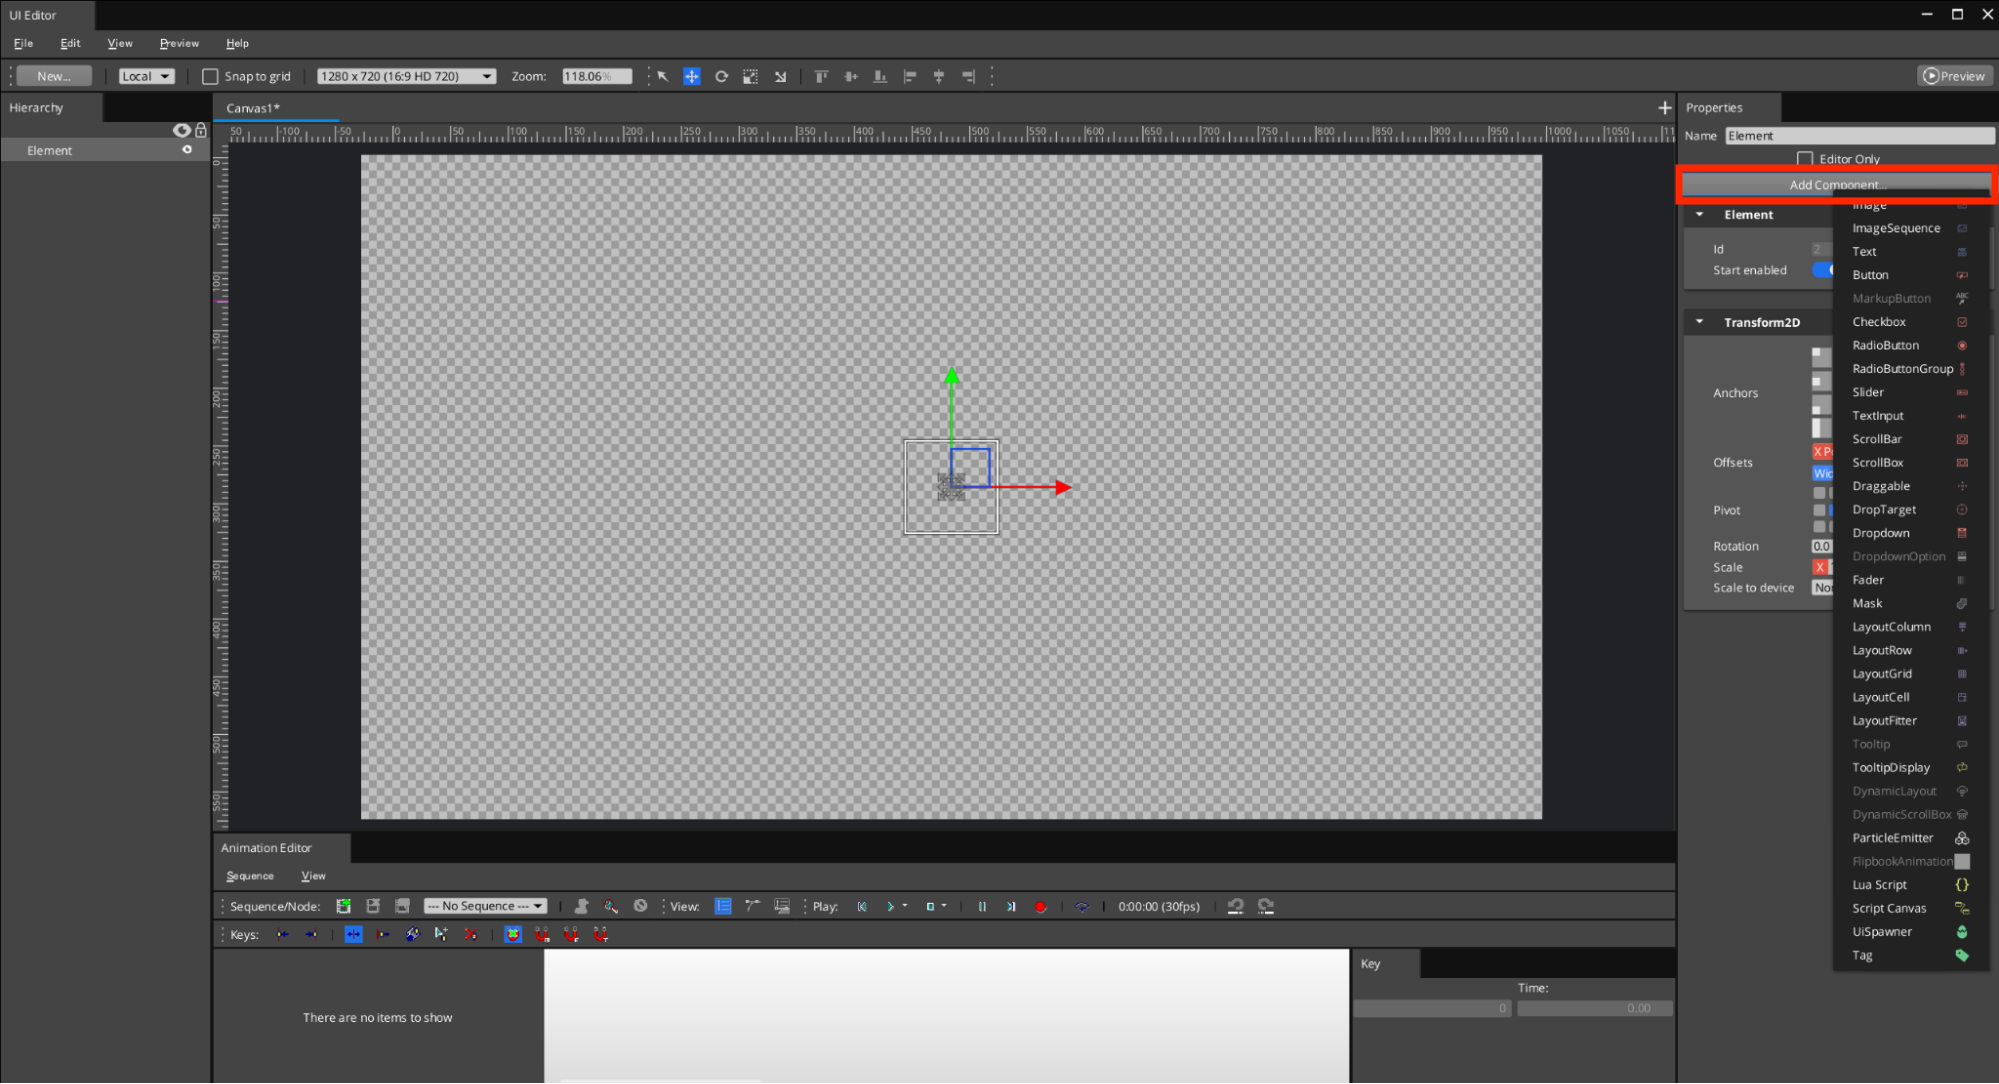Open the Help menu
This screenshot has width=1999, height=1084.
tap(237, 43)
